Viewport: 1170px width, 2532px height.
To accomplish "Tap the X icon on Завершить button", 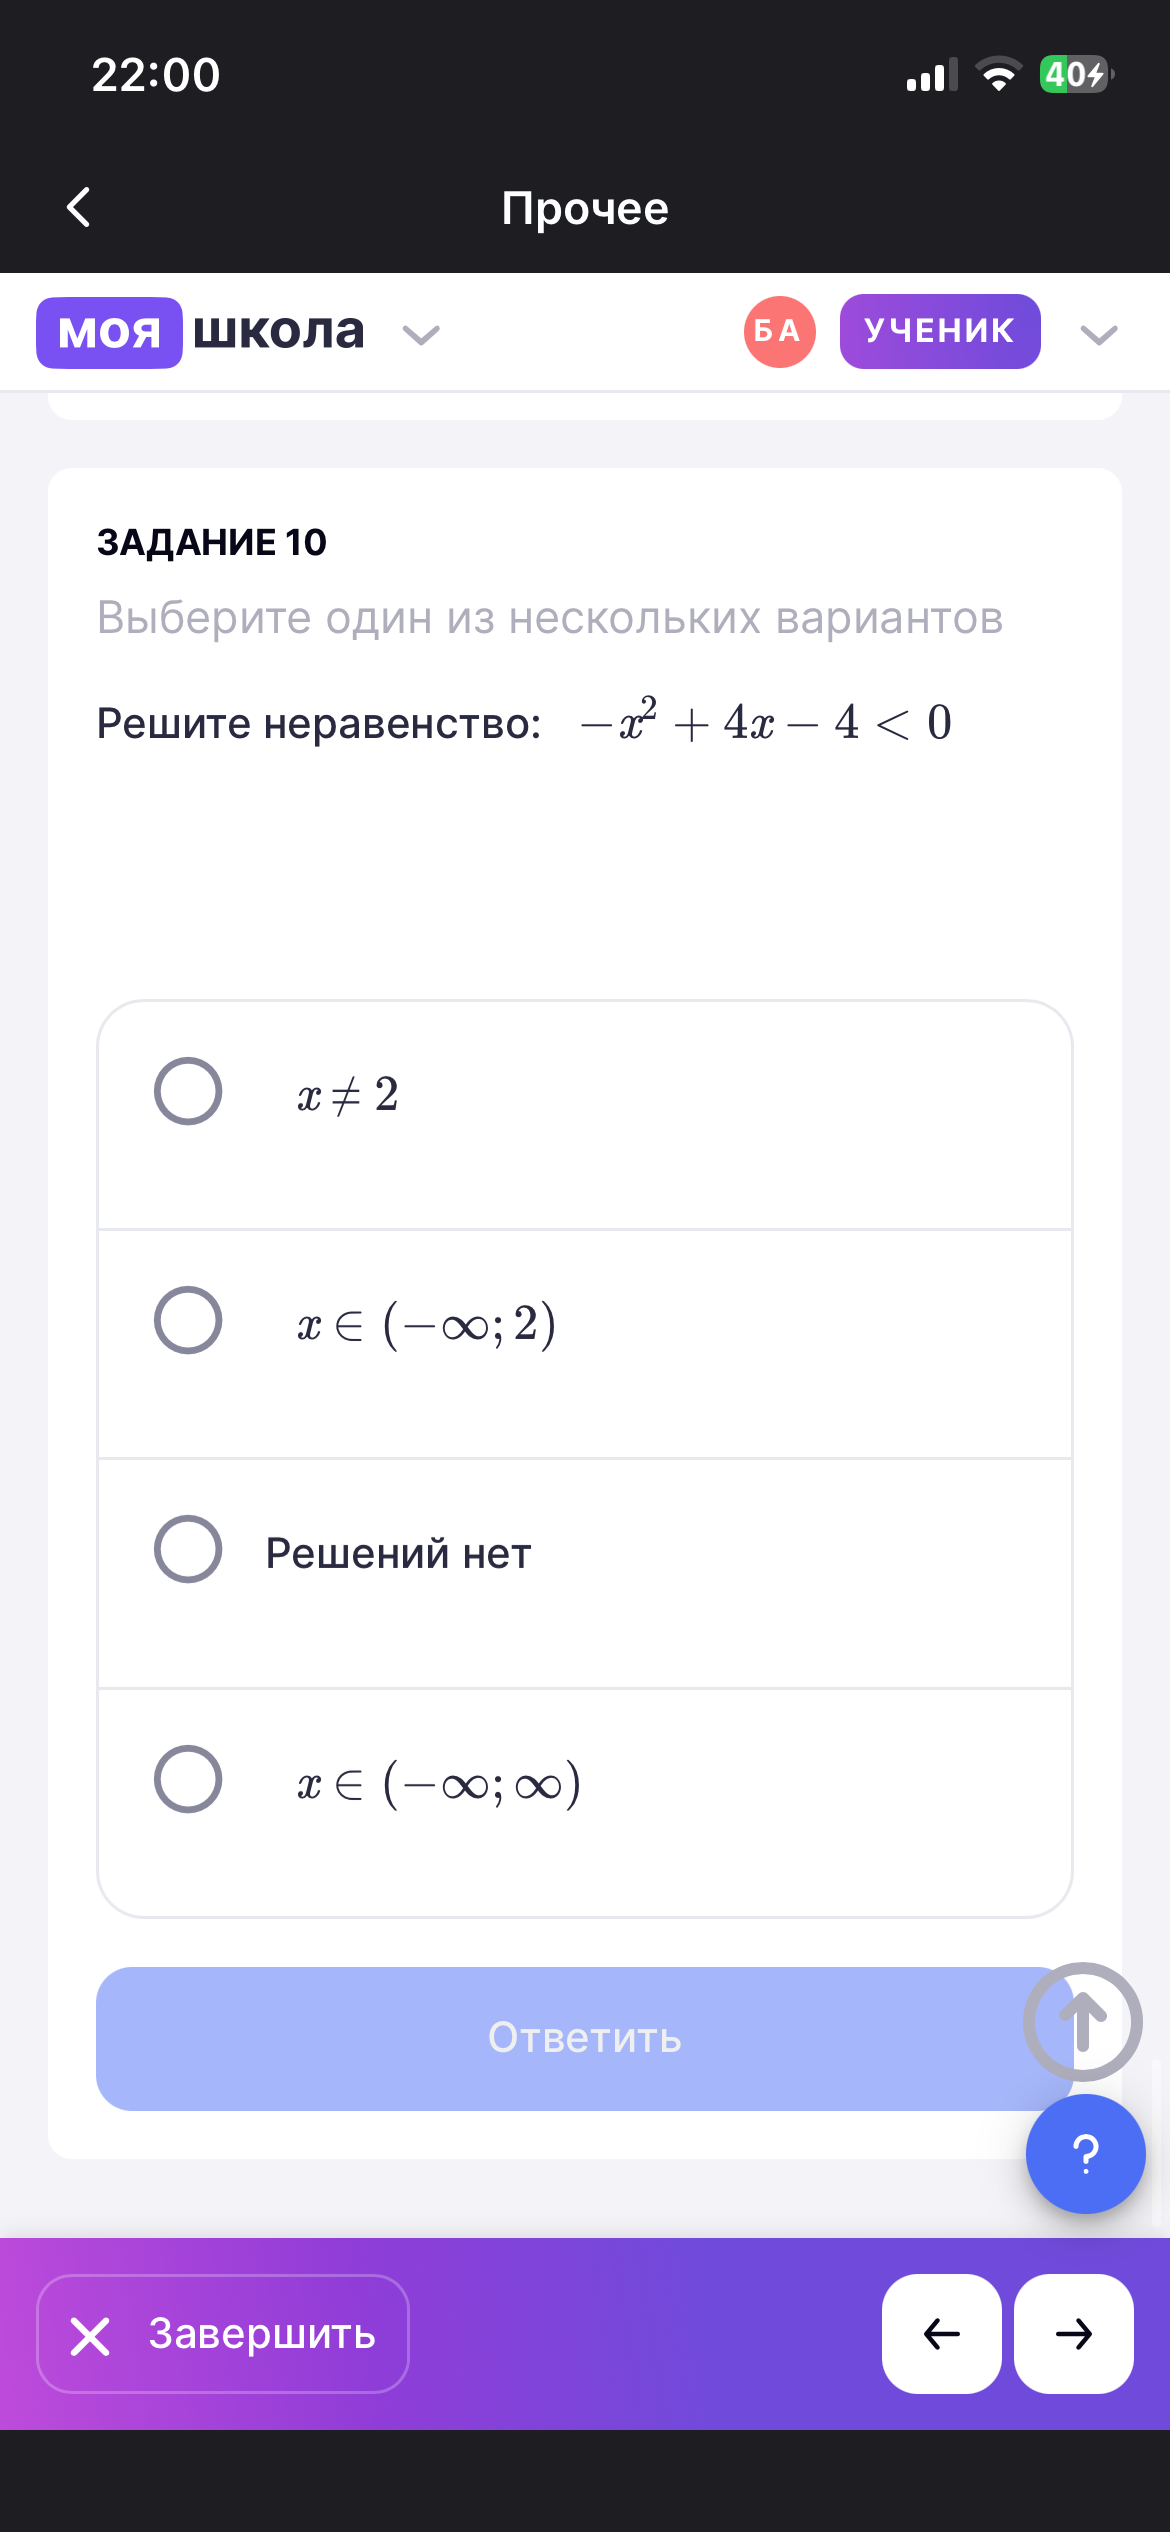I will pos(92,2337).
